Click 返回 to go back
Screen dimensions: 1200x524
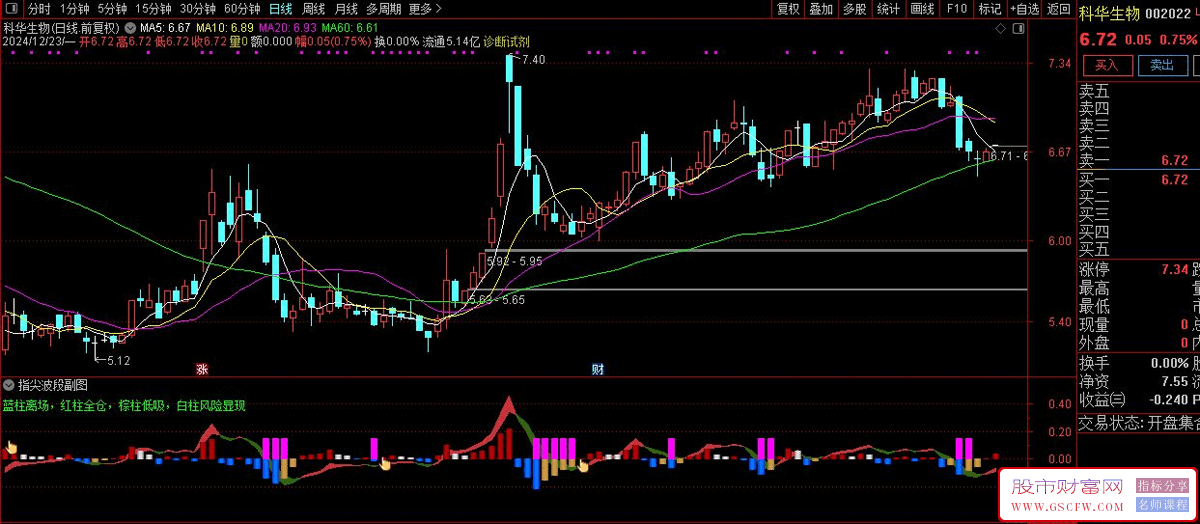point(1058,9)
